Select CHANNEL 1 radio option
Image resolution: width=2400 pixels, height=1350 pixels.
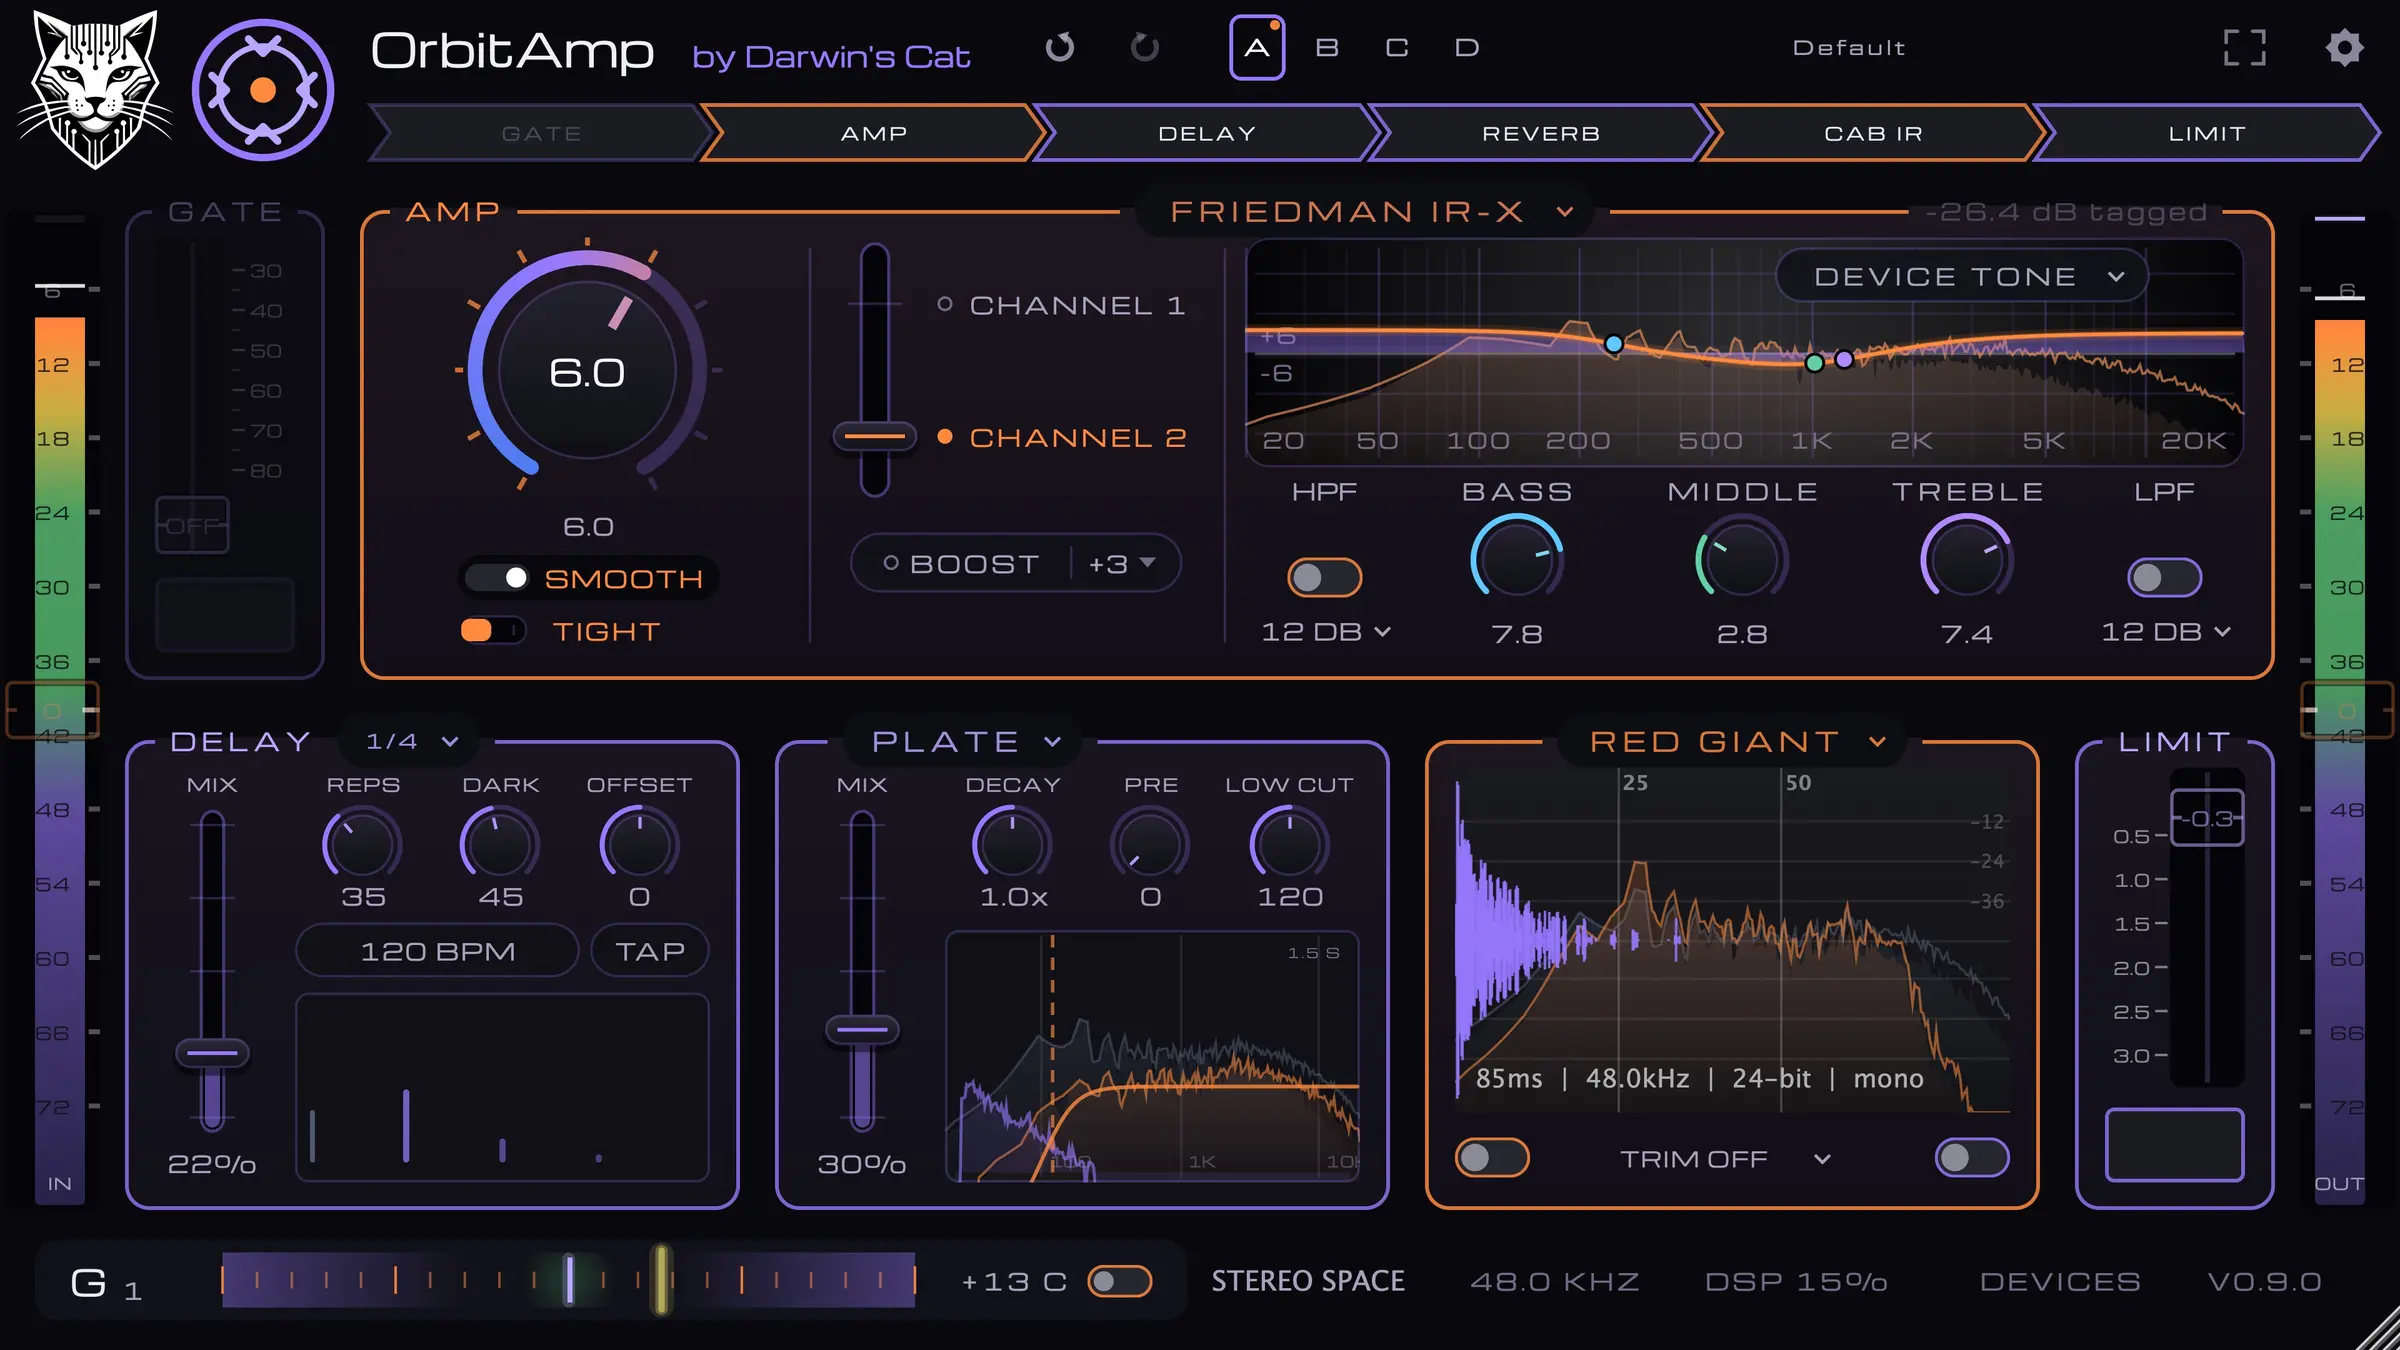1062,305
